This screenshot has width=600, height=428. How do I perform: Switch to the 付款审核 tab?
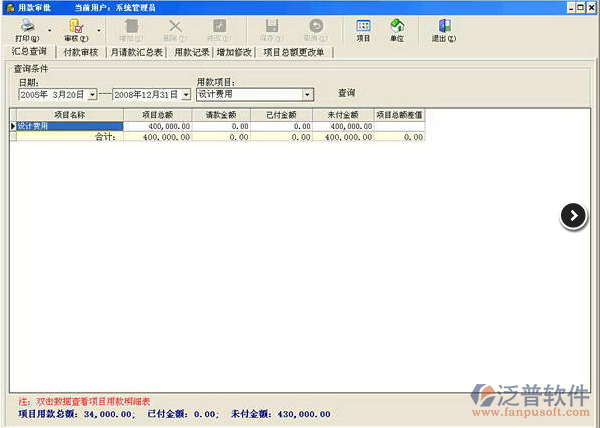coord(81,52)
